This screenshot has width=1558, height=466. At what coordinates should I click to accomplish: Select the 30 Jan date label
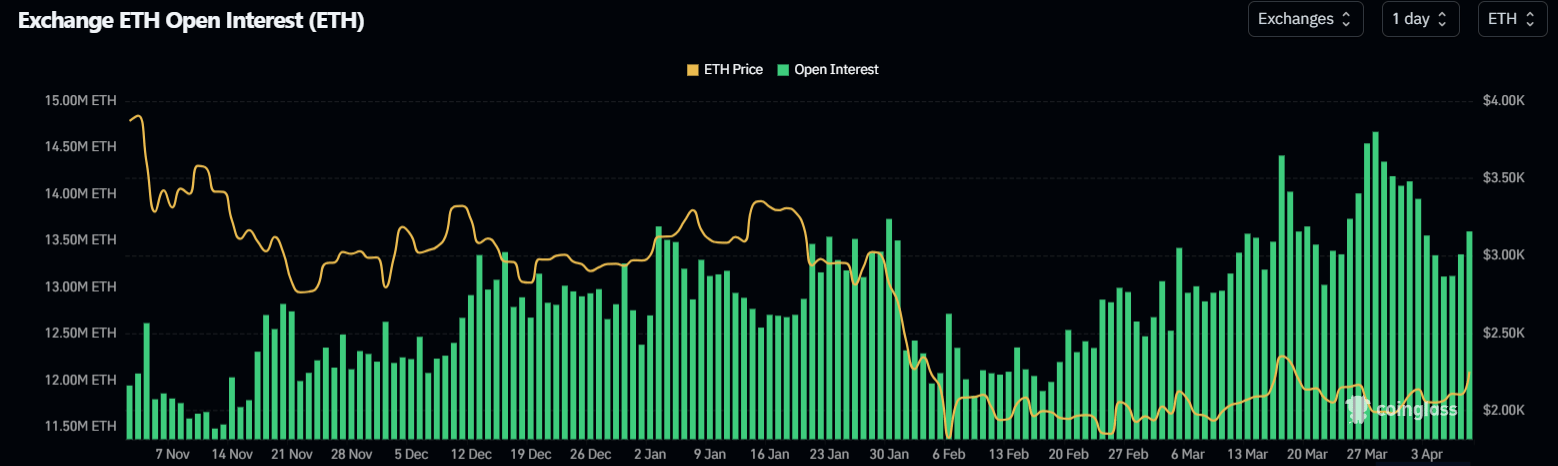coord(889,454)
